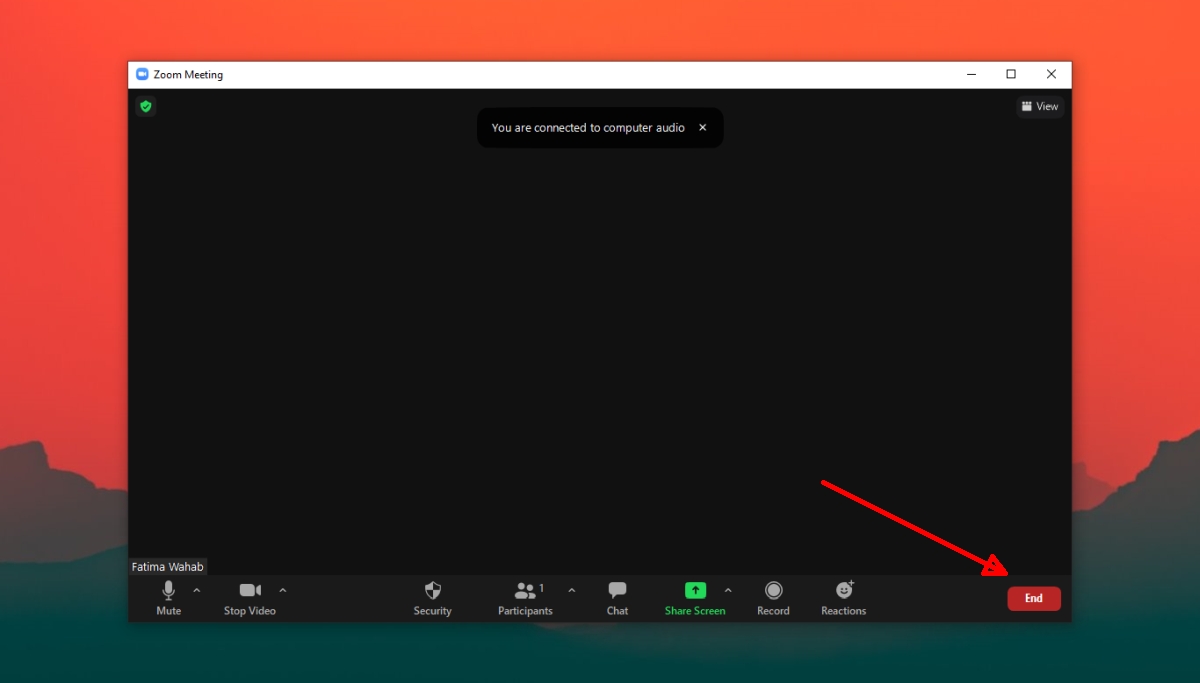Close the Zoom Meeting window
Image resolution: width=1200 pixels, height=683 pixels.
(1051, 74)
